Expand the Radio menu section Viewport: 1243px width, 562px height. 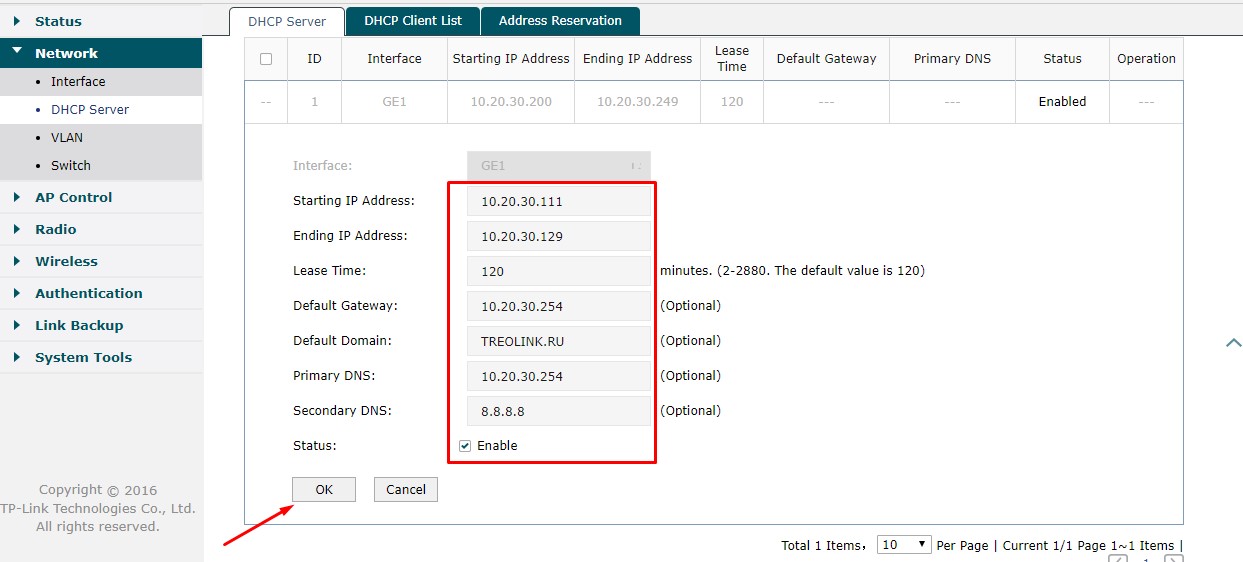click(17, 229)
